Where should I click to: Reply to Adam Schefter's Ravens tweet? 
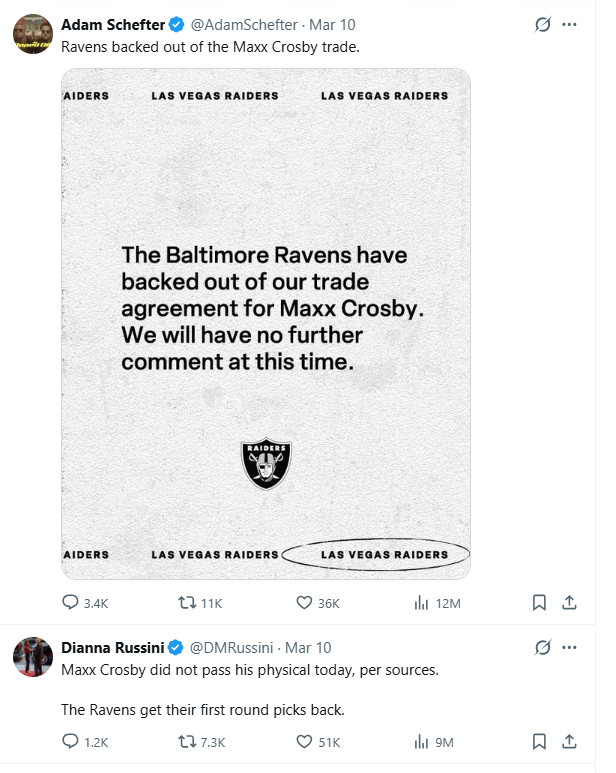point(71,603)
